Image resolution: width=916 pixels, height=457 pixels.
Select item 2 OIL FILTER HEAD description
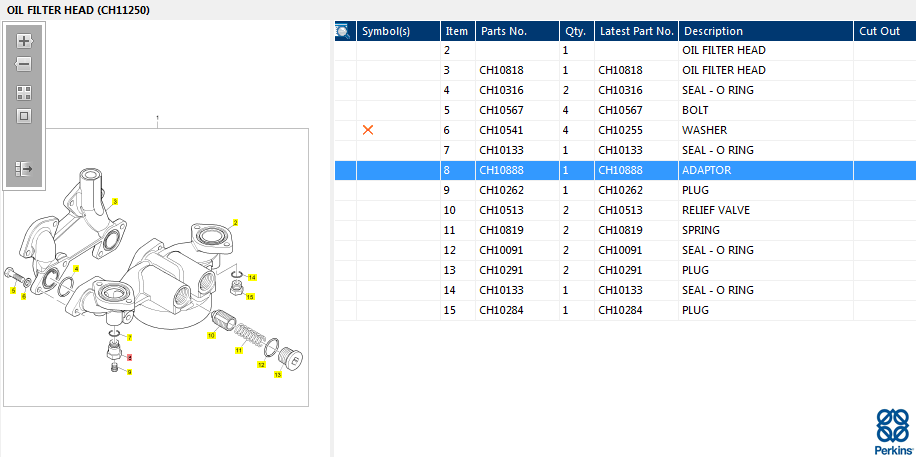tap(724, 50)
